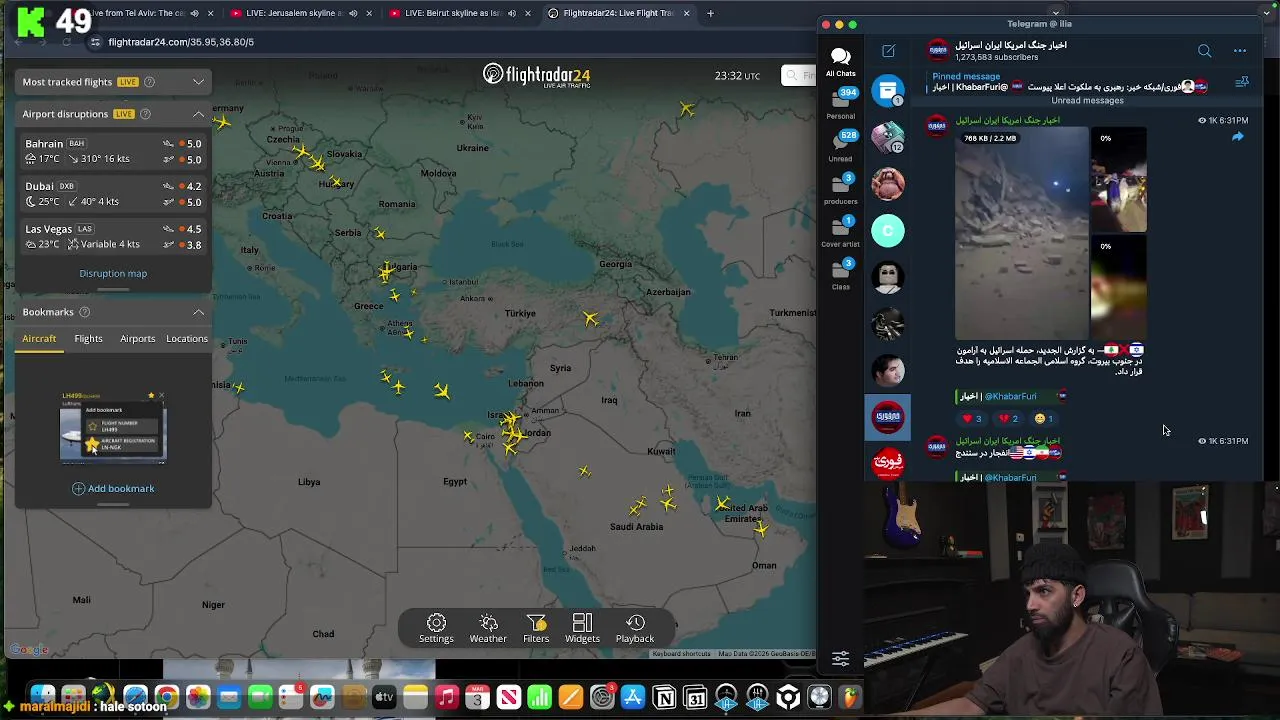Click Add bookmark
Screen dimensions: 1280x720
[113, 489]
